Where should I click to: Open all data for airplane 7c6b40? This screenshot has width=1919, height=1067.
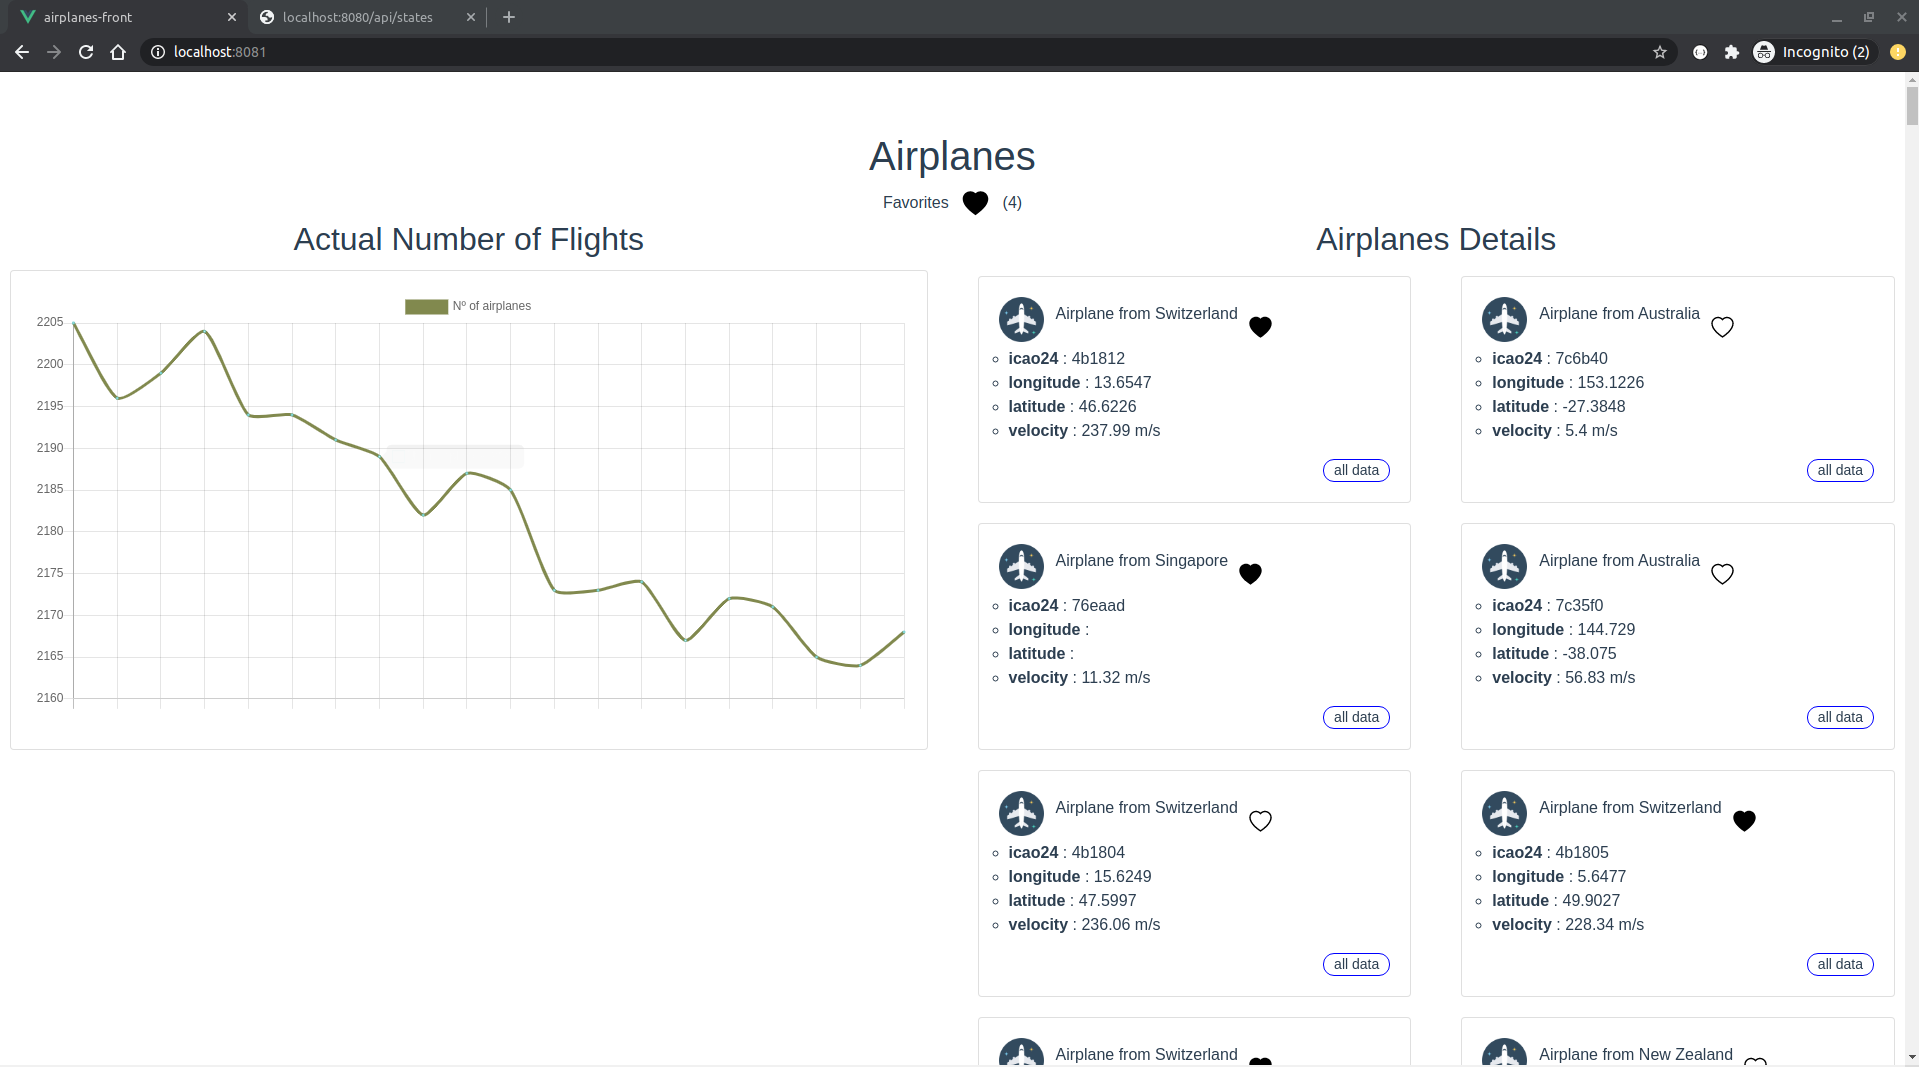coord(1840,470)
